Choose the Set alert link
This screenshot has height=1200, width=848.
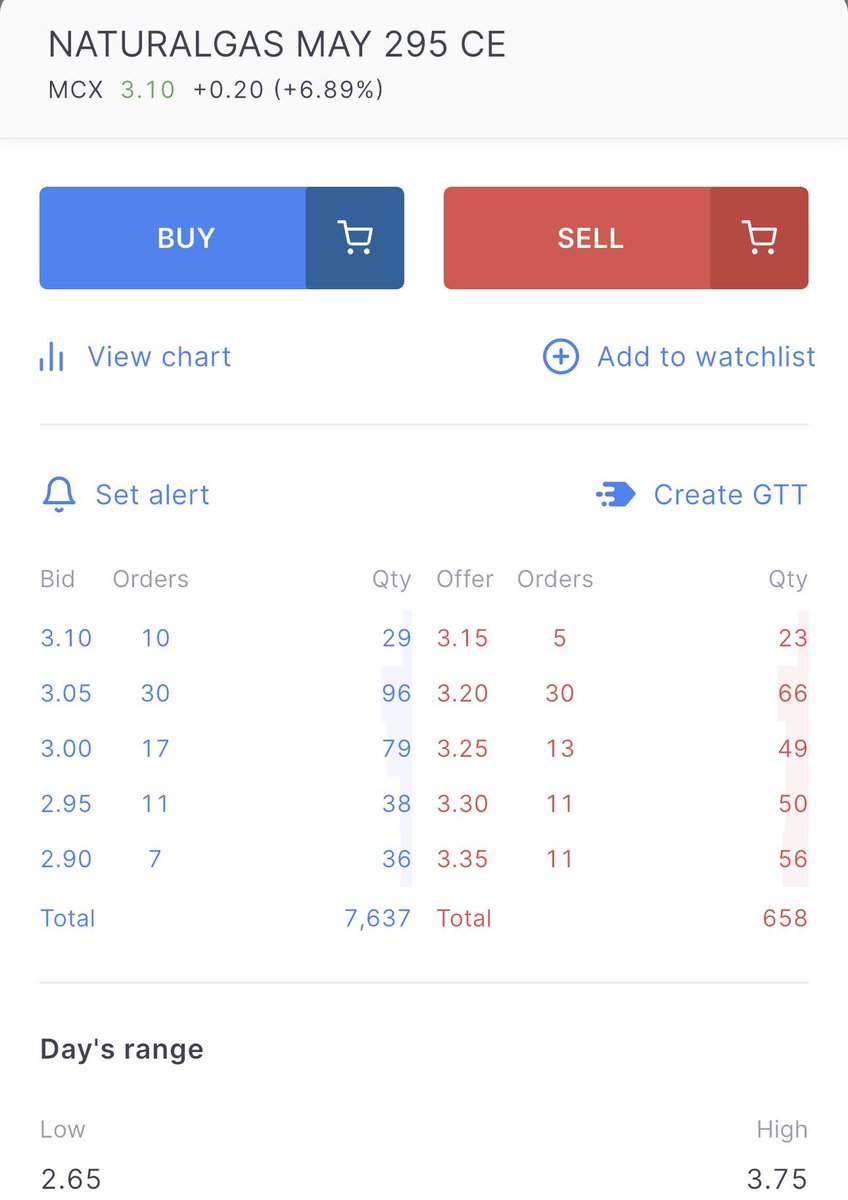152,495
